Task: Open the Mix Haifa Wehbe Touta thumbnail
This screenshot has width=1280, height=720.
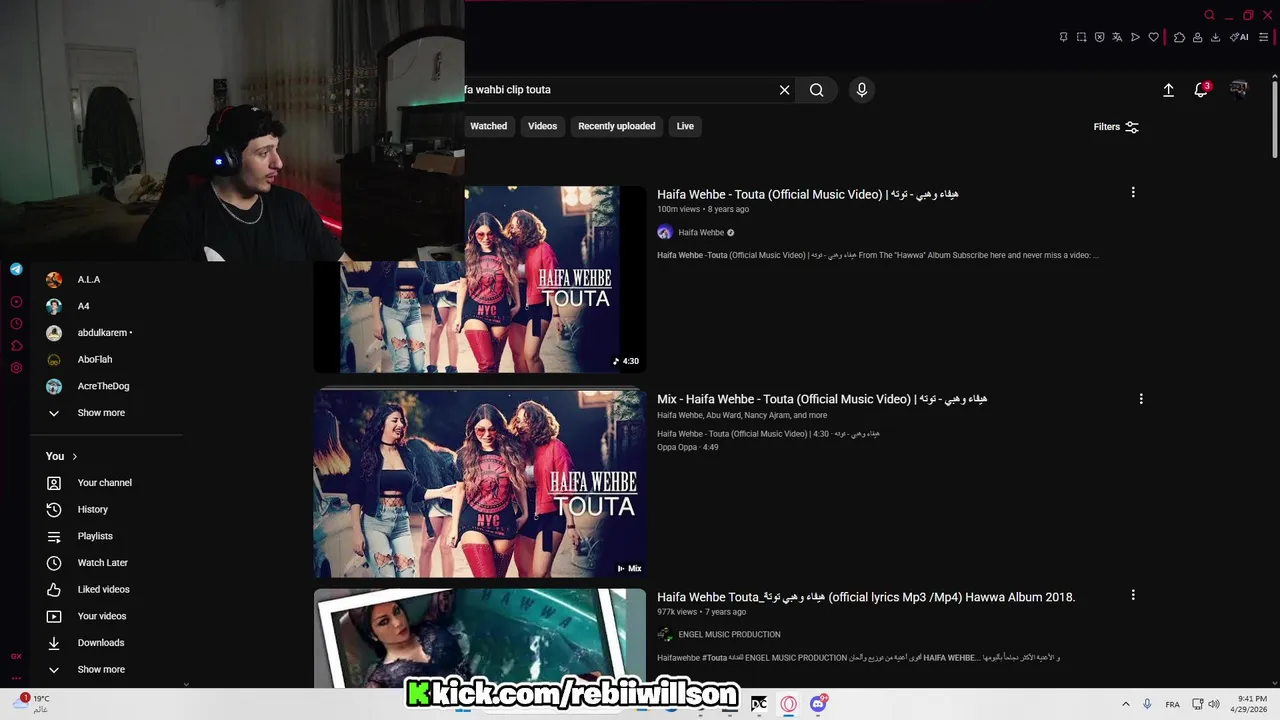Action: click(480, 484)
